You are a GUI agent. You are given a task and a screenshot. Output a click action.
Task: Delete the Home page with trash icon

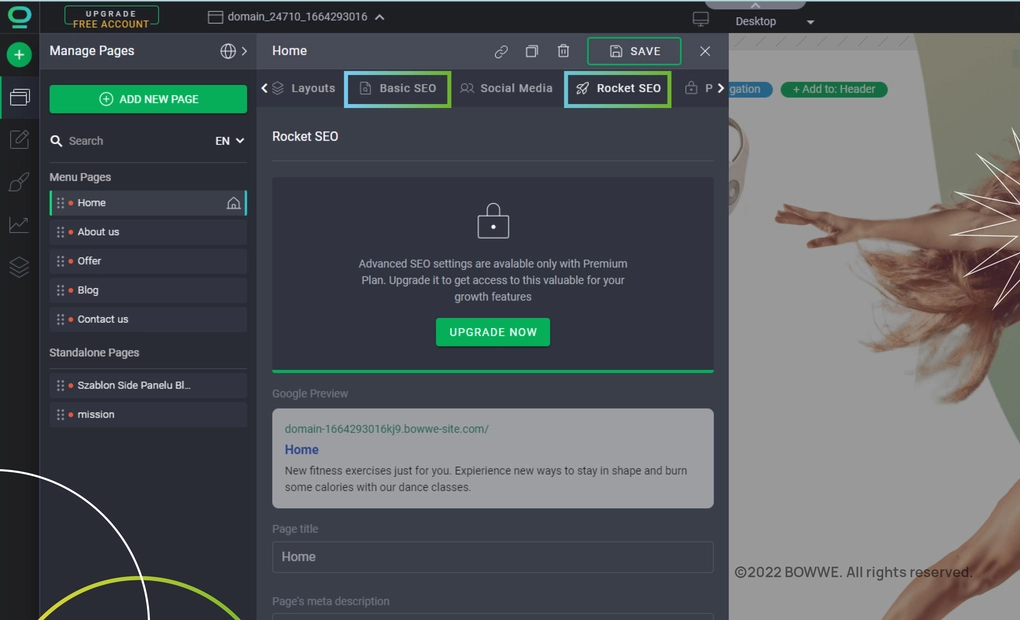click(563, 51)
